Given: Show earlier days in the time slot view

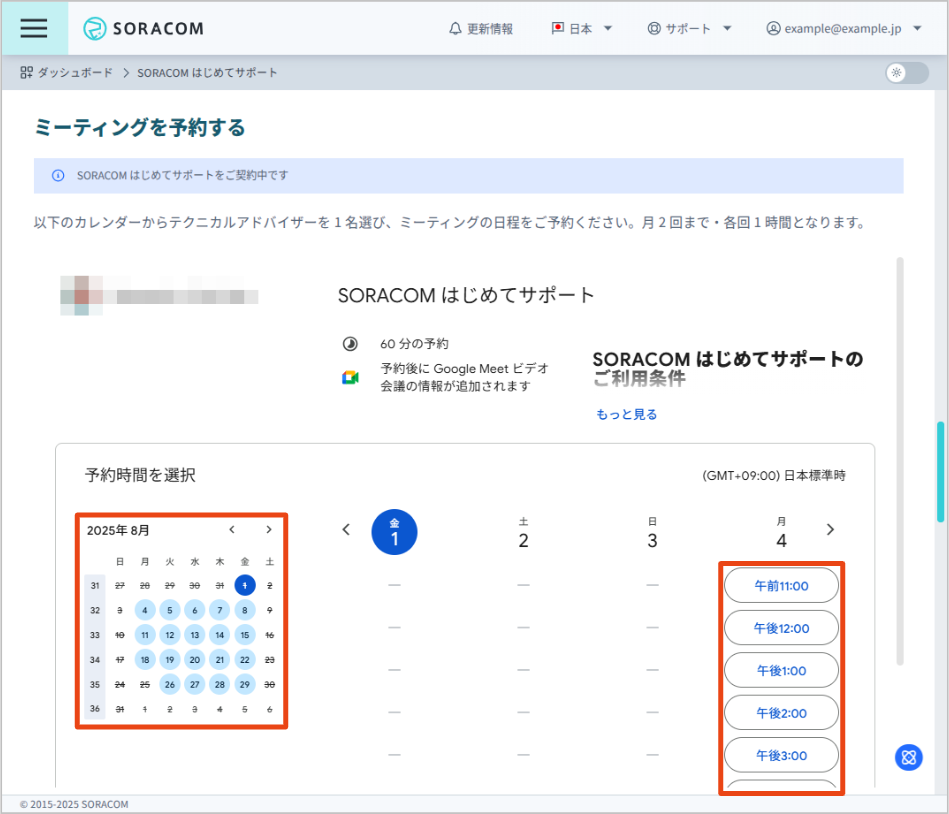Looking at the screenshot, I should (346, 530).
